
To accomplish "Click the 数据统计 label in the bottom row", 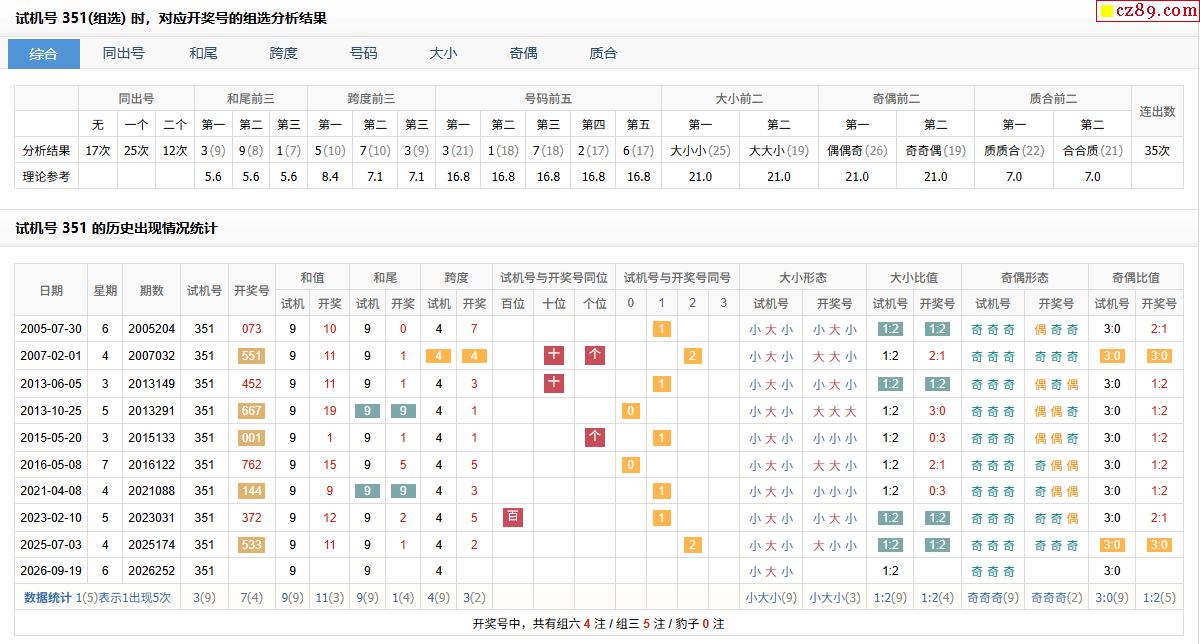I will [48, 597].
